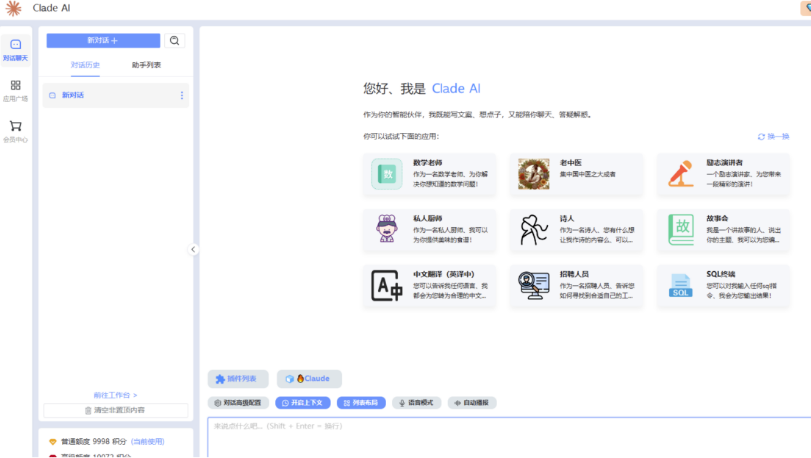Open the SQL终端 app file icon
This screenshot has width=811, height=458.
tap(681, 285)
